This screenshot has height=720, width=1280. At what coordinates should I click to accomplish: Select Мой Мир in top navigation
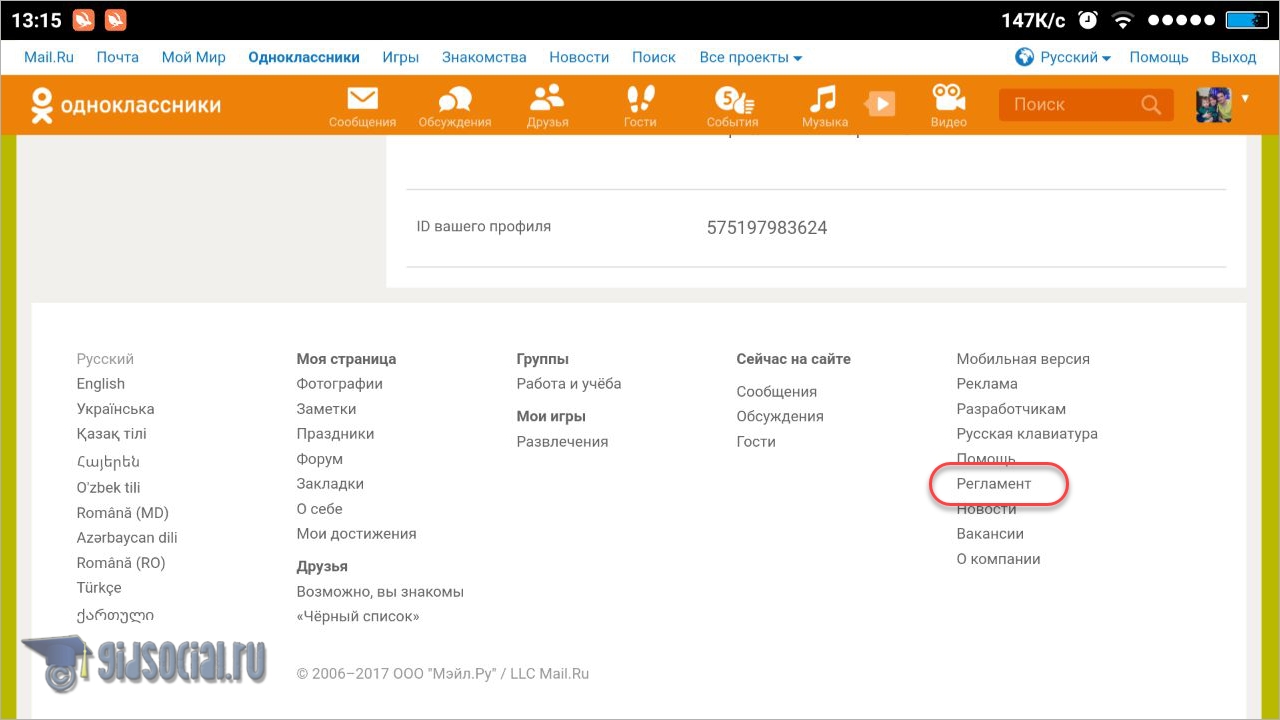tap(194, 57)
